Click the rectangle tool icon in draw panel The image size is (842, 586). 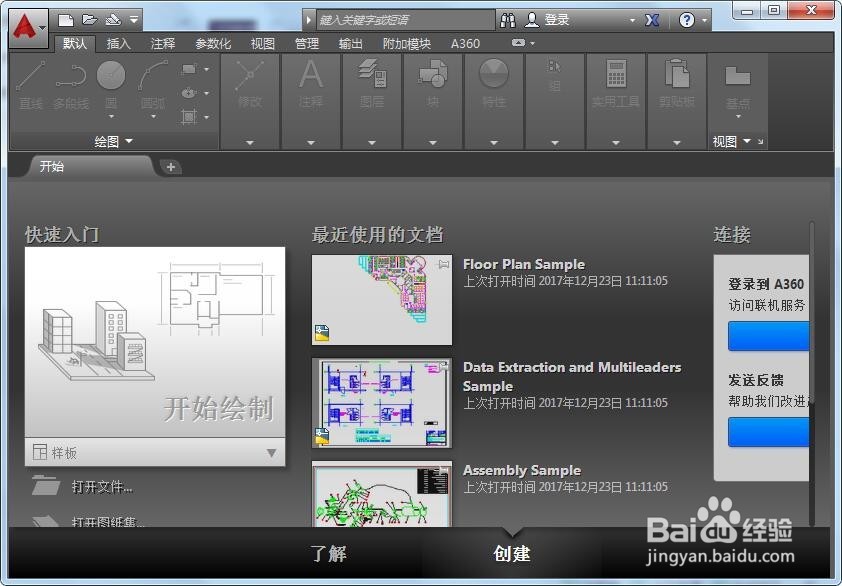[x=189, y=69]
